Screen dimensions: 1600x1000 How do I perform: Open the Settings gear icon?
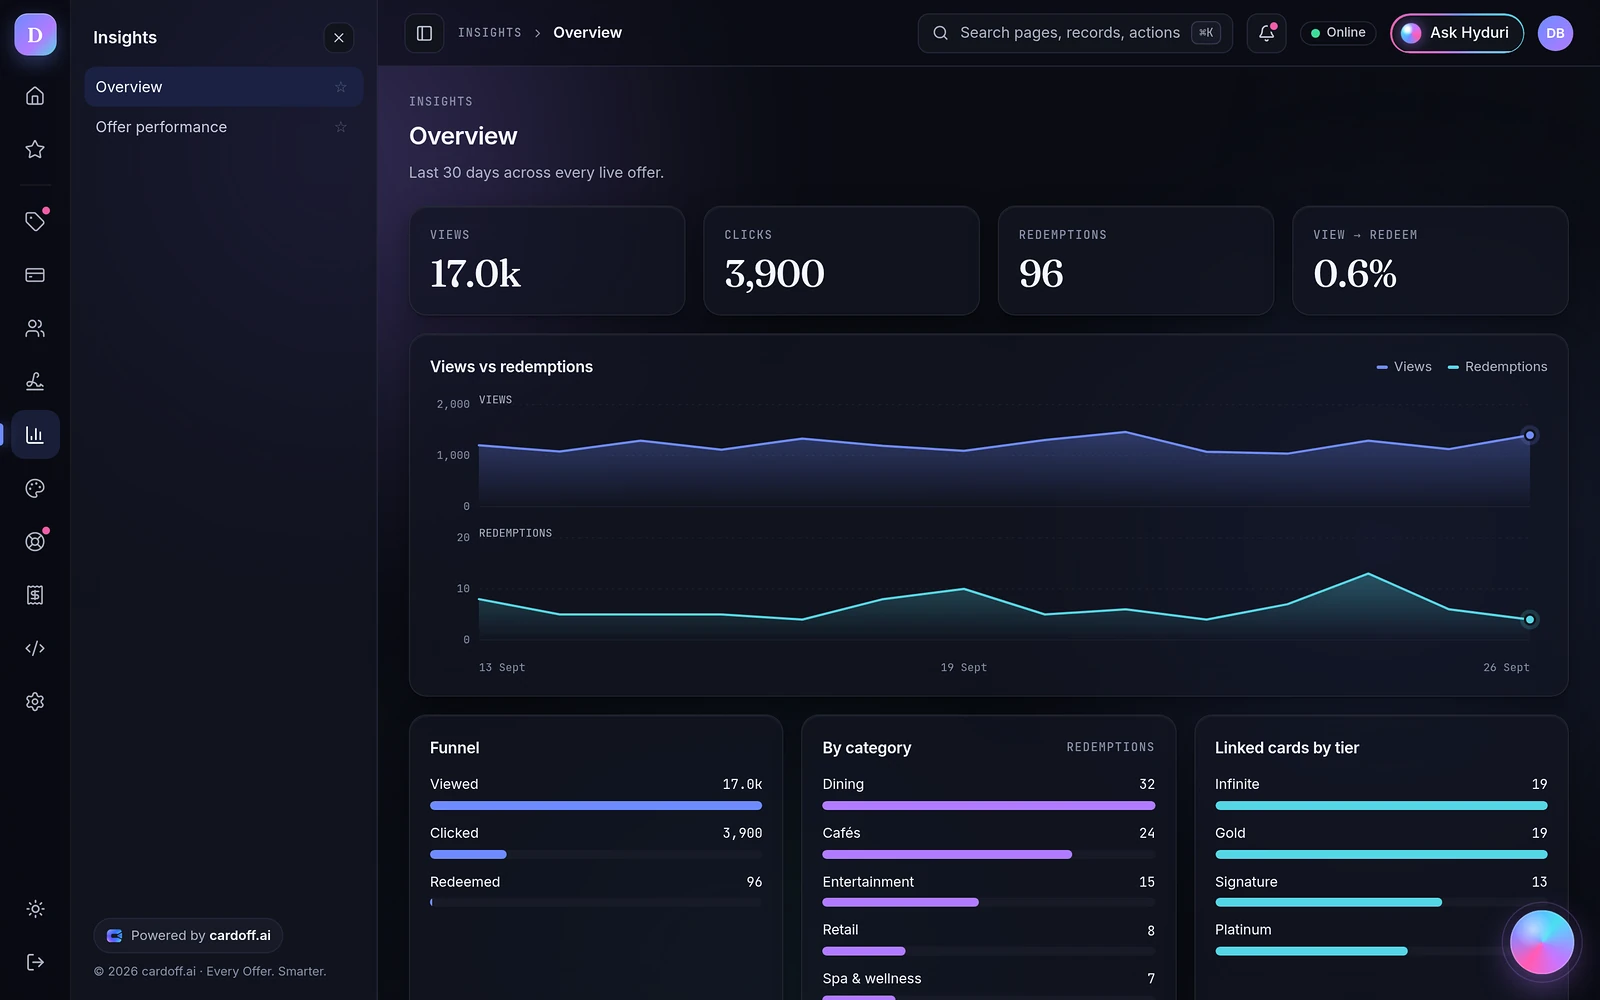(35, 702)
